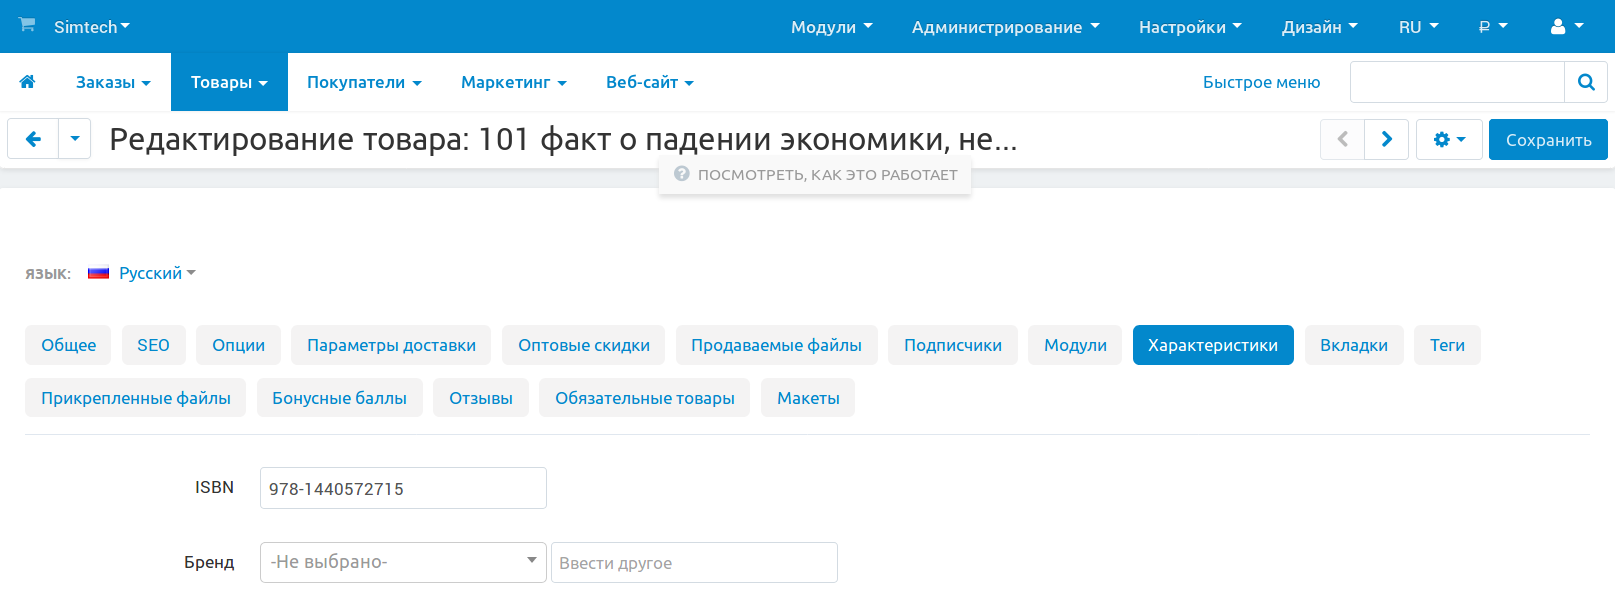Click the ISBN input field
This screenshot has height=599, width=1615.
tap(403, 488)
